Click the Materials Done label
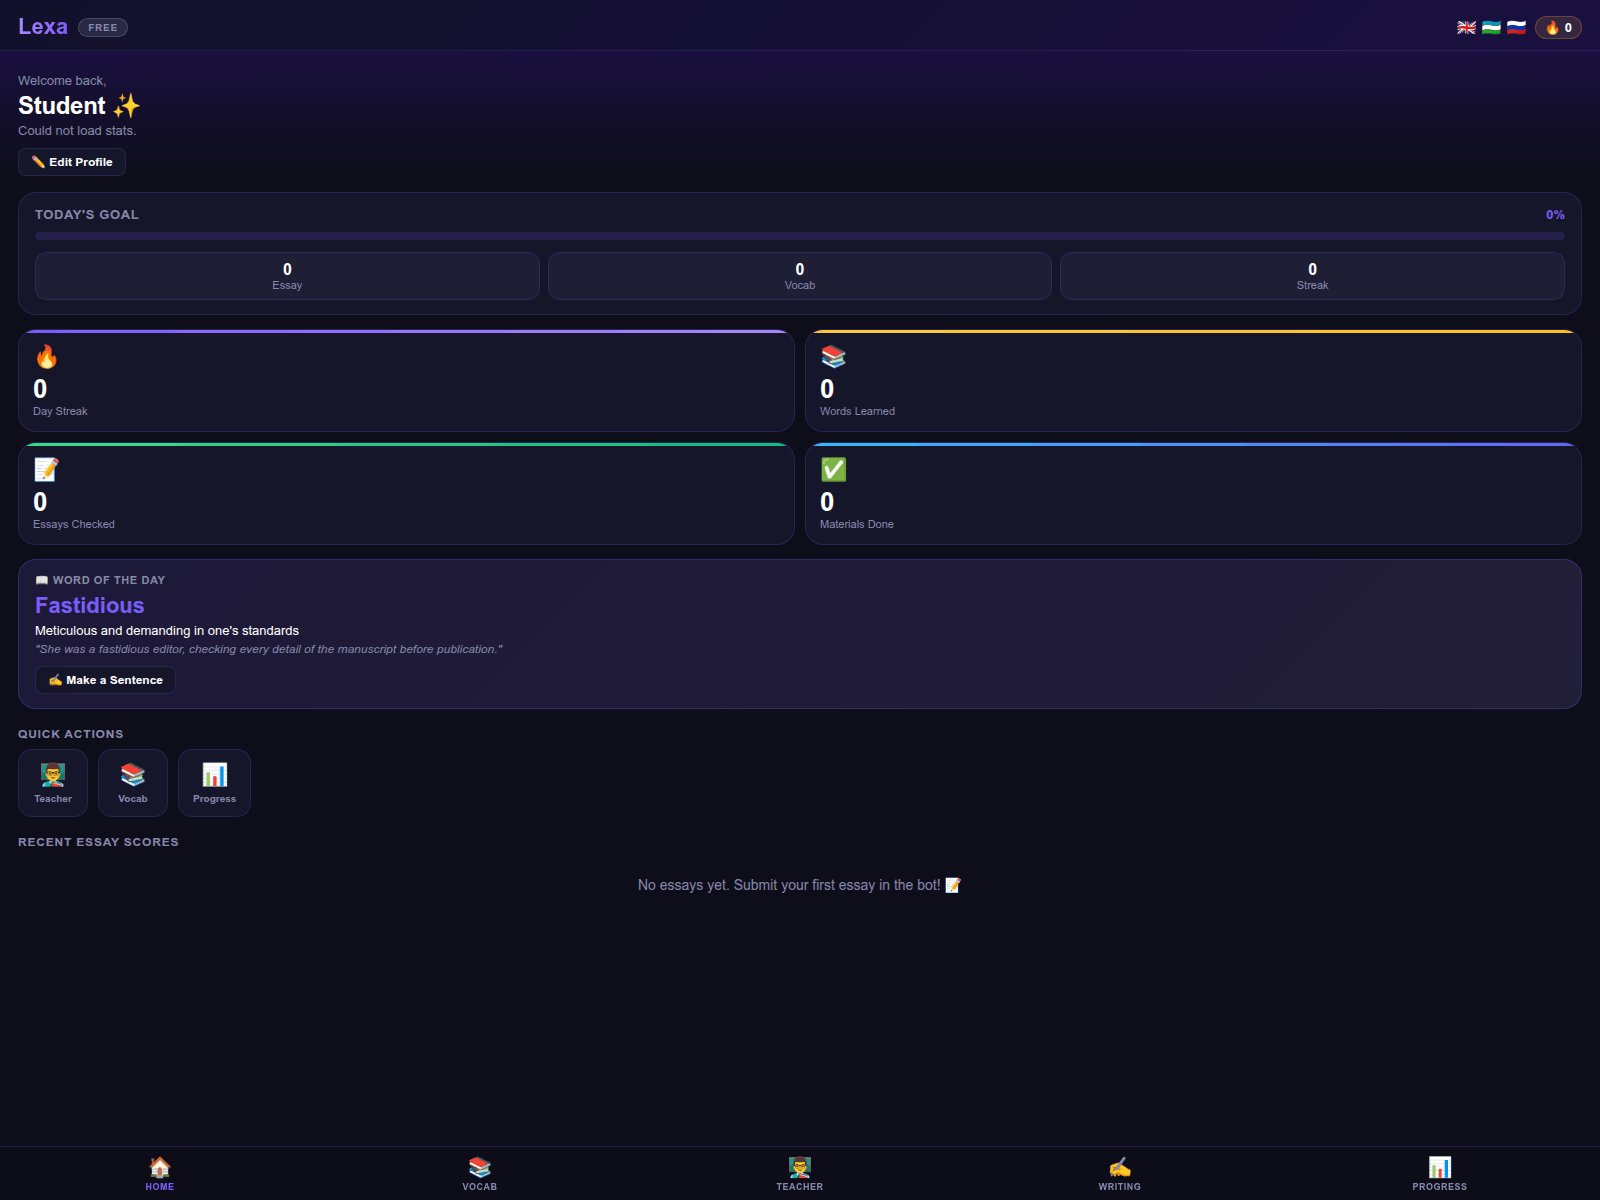1600x1200 pixels. [857, 524]
